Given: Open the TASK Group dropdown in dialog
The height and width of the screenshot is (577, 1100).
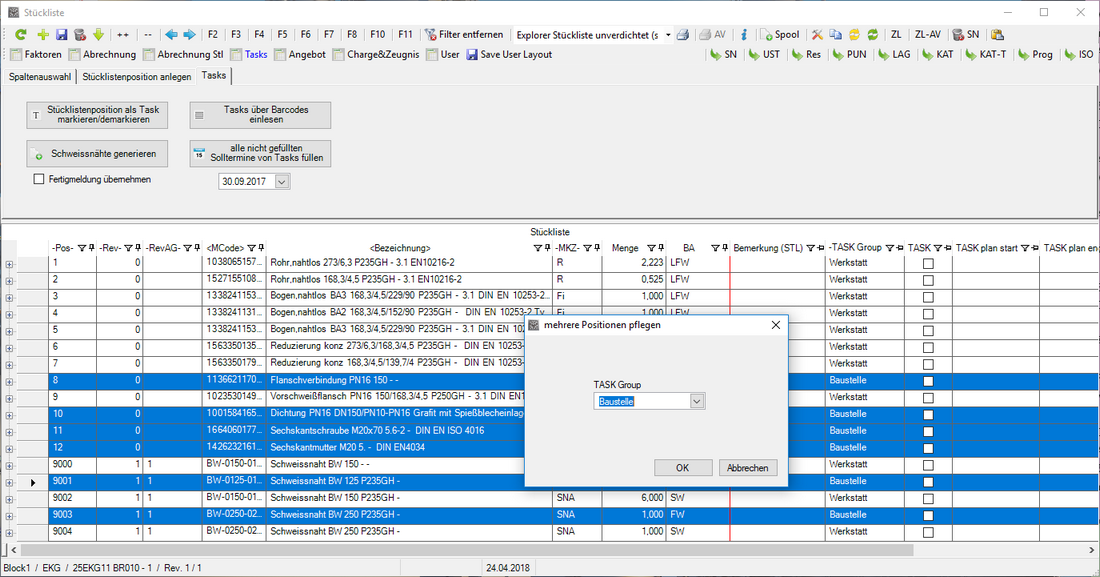Looking at the screenshot, I should tap(697, 401).
